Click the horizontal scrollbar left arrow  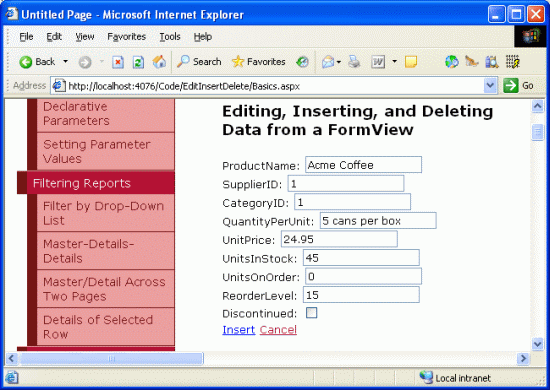click(11, 358)
